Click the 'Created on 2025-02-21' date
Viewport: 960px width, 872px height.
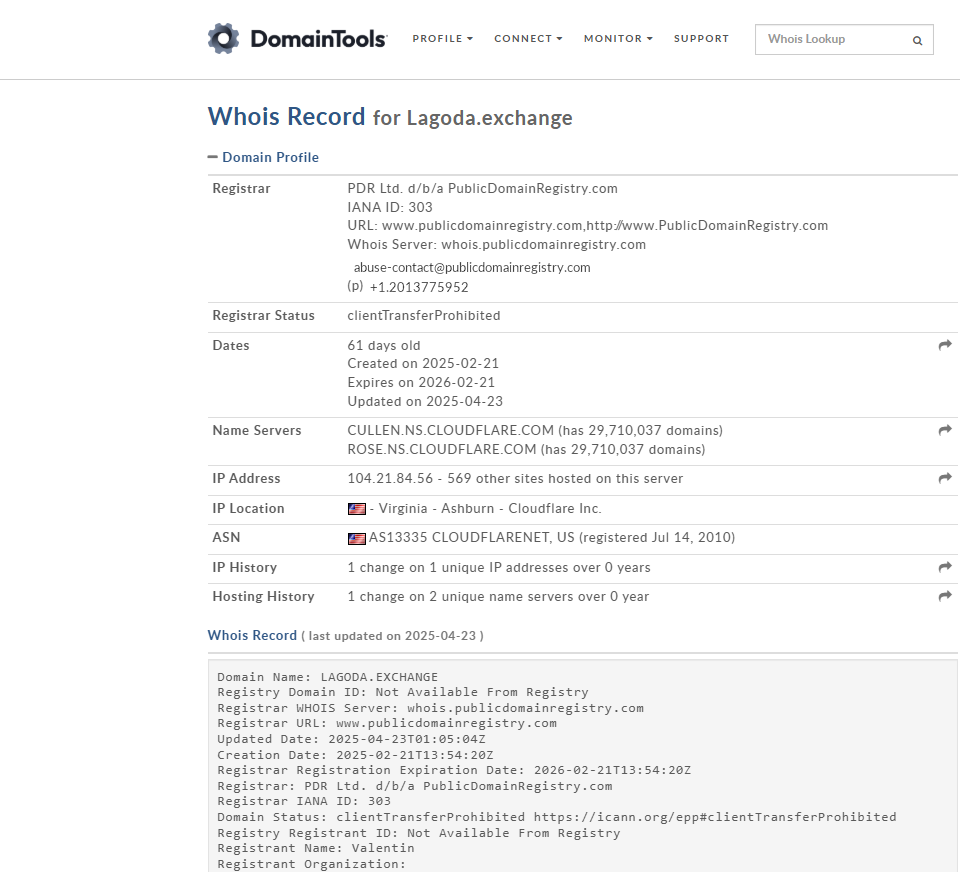(x=423, y=364)
